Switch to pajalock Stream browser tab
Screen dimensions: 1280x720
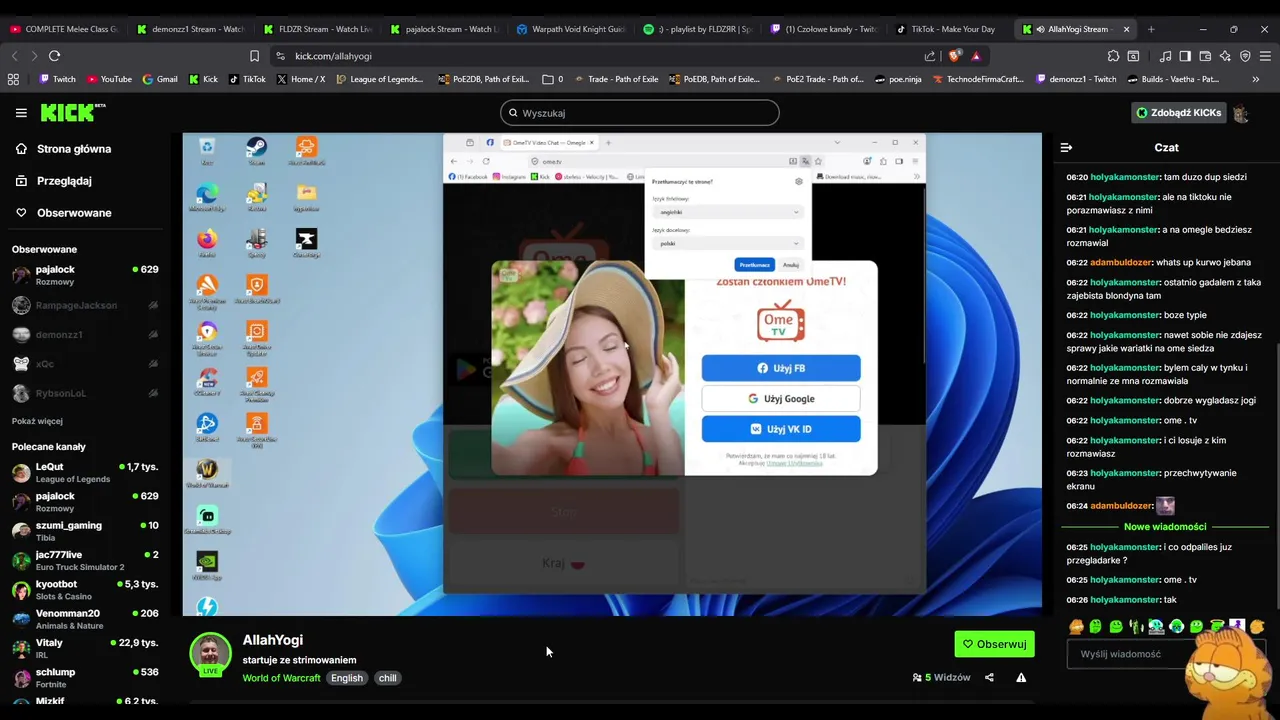coord(444,29)
